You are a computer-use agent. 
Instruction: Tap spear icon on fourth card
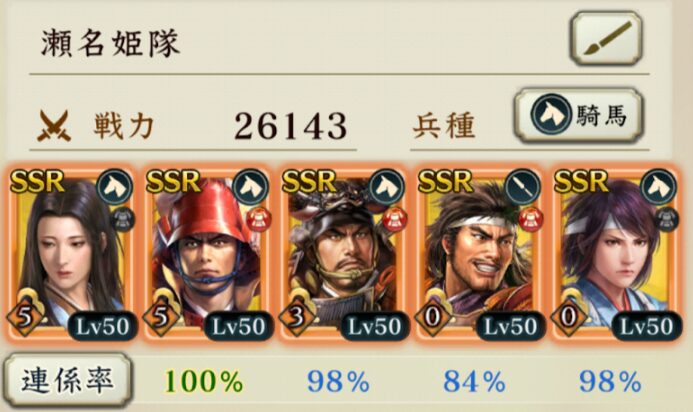pyautogui.click(x=523, y=188)
